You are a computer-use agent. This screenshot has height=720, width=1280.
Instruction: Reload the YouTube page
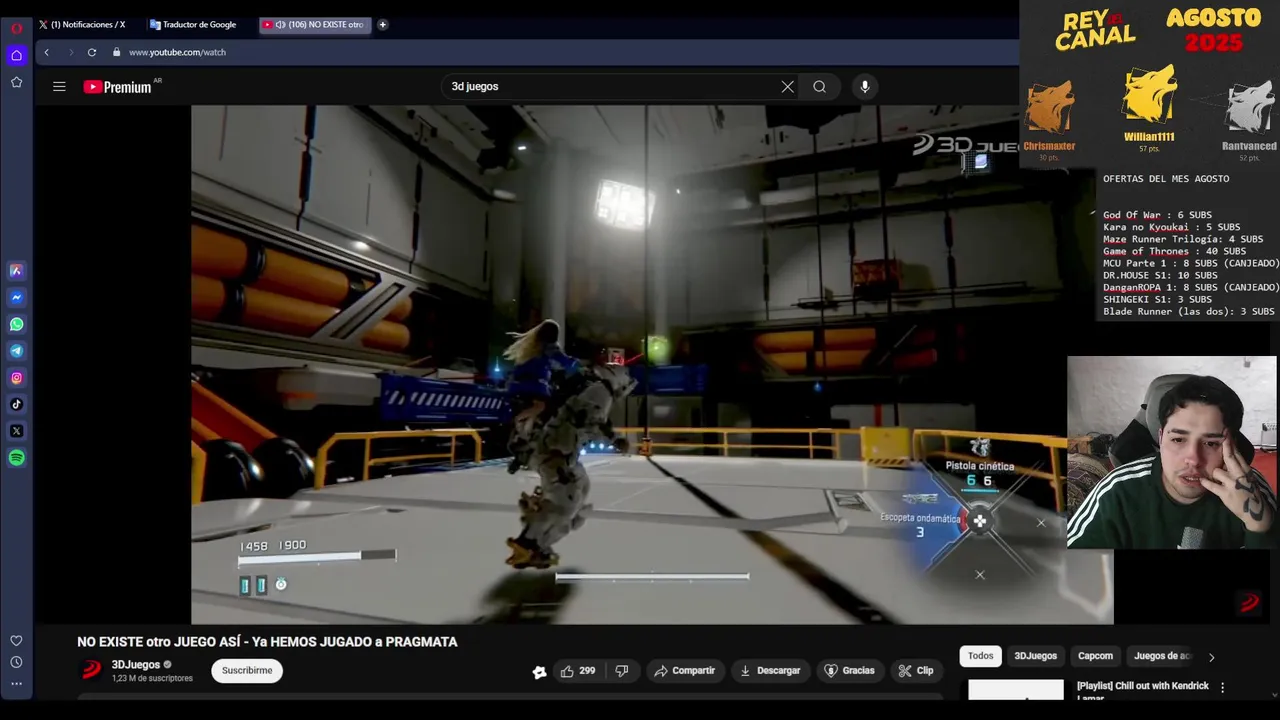[92, 52]
